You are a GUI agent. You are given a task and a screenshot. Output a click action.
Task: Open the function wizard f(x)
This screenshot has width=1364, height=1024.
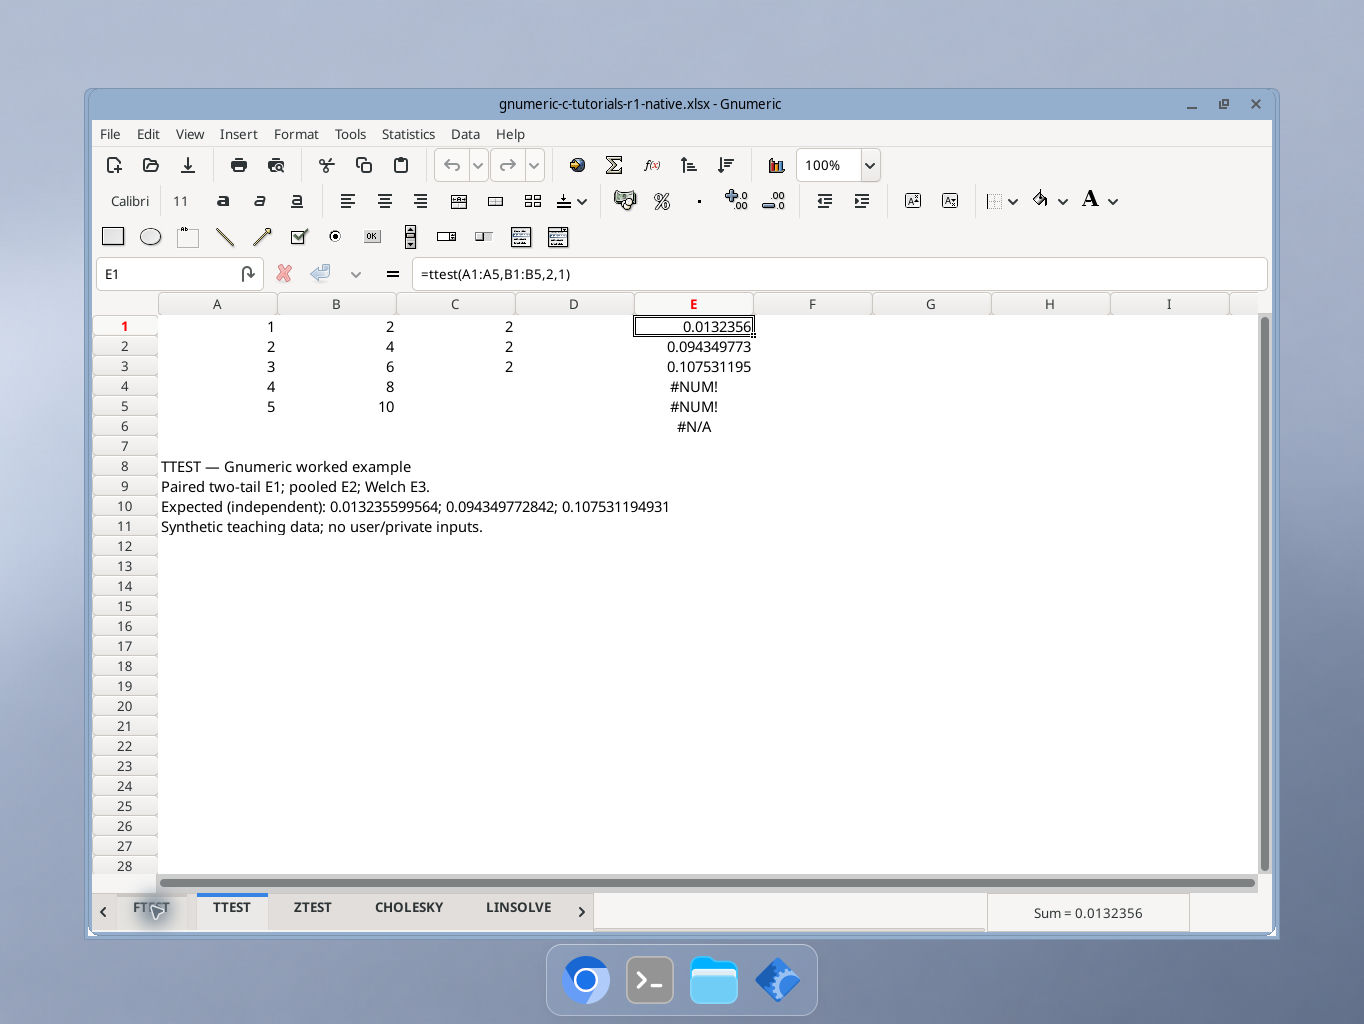coord(651,165)
